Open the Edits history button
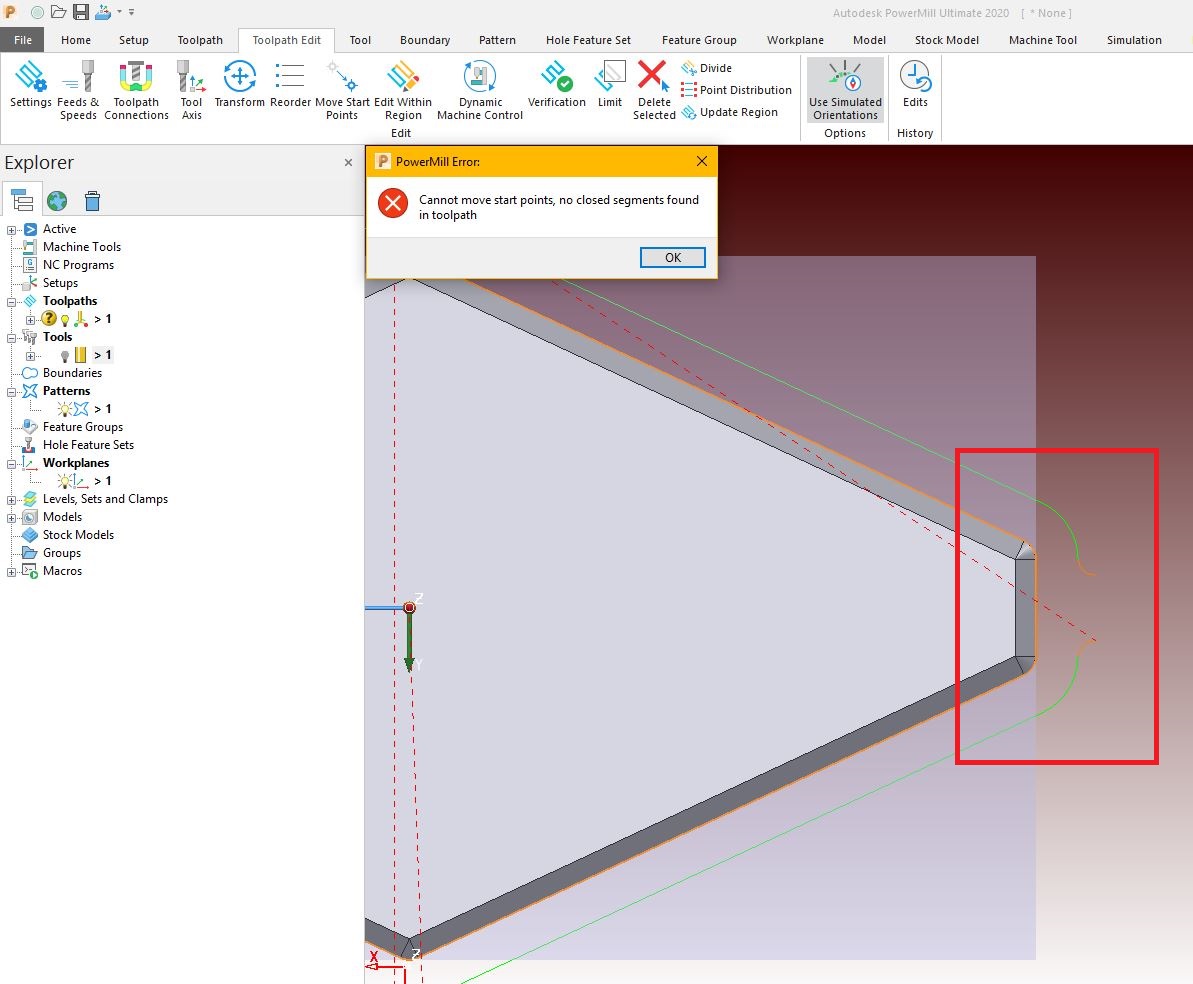 click(915, 85)
